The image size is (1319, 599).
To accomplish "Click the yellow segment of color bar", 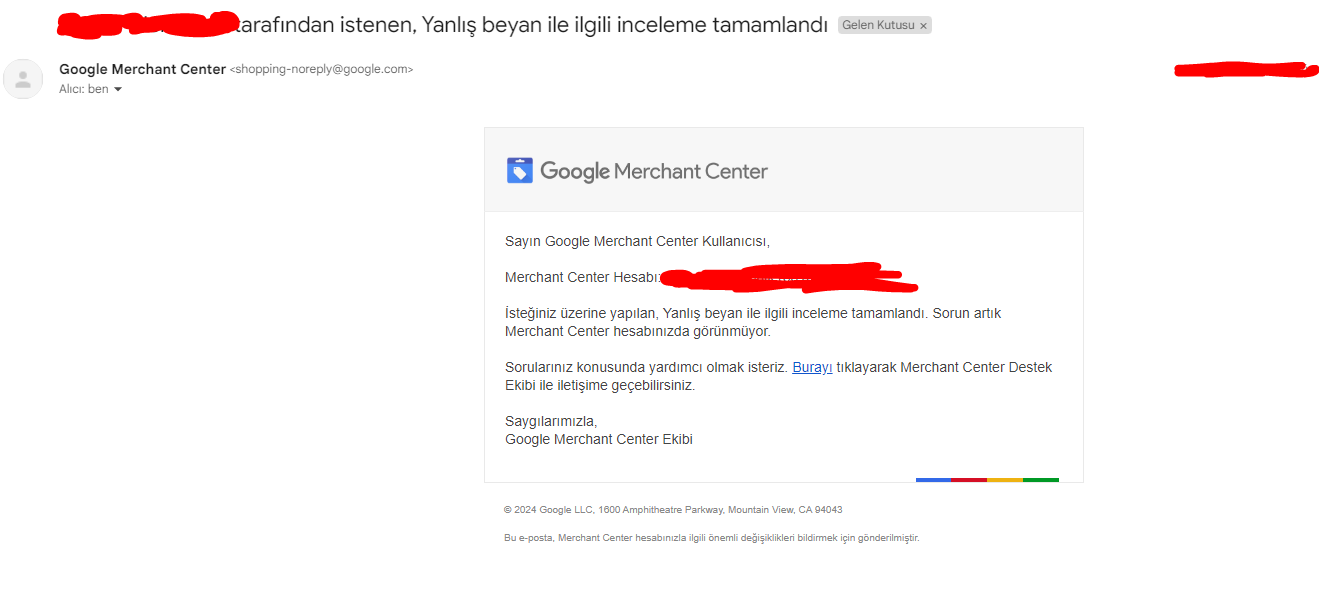I will [x=1005, y=480].
